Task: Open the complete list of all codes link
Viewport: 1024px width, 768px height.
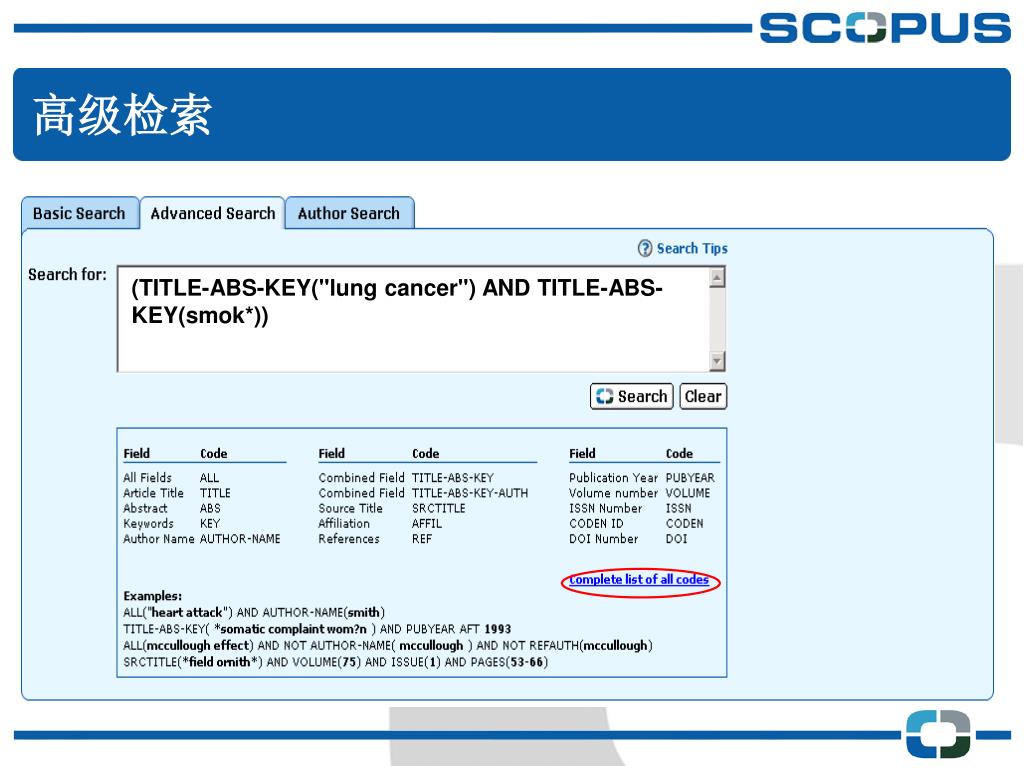Action: (639, 579)
